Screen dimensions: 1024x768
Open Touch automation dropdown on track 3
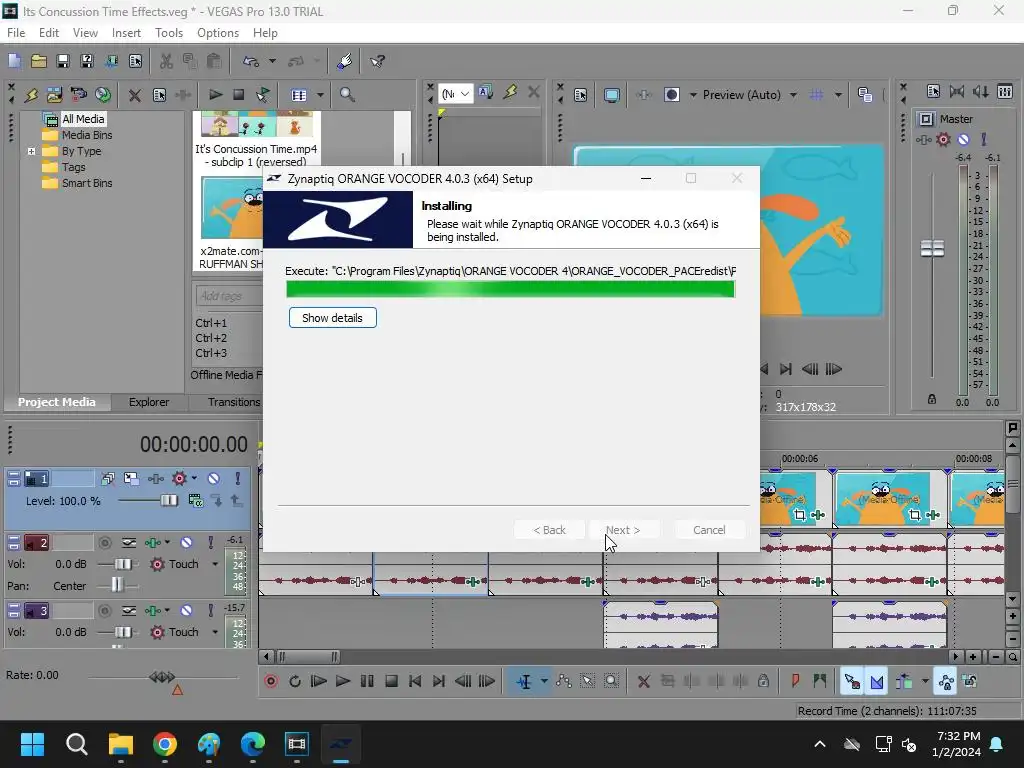tap(215, 632)
